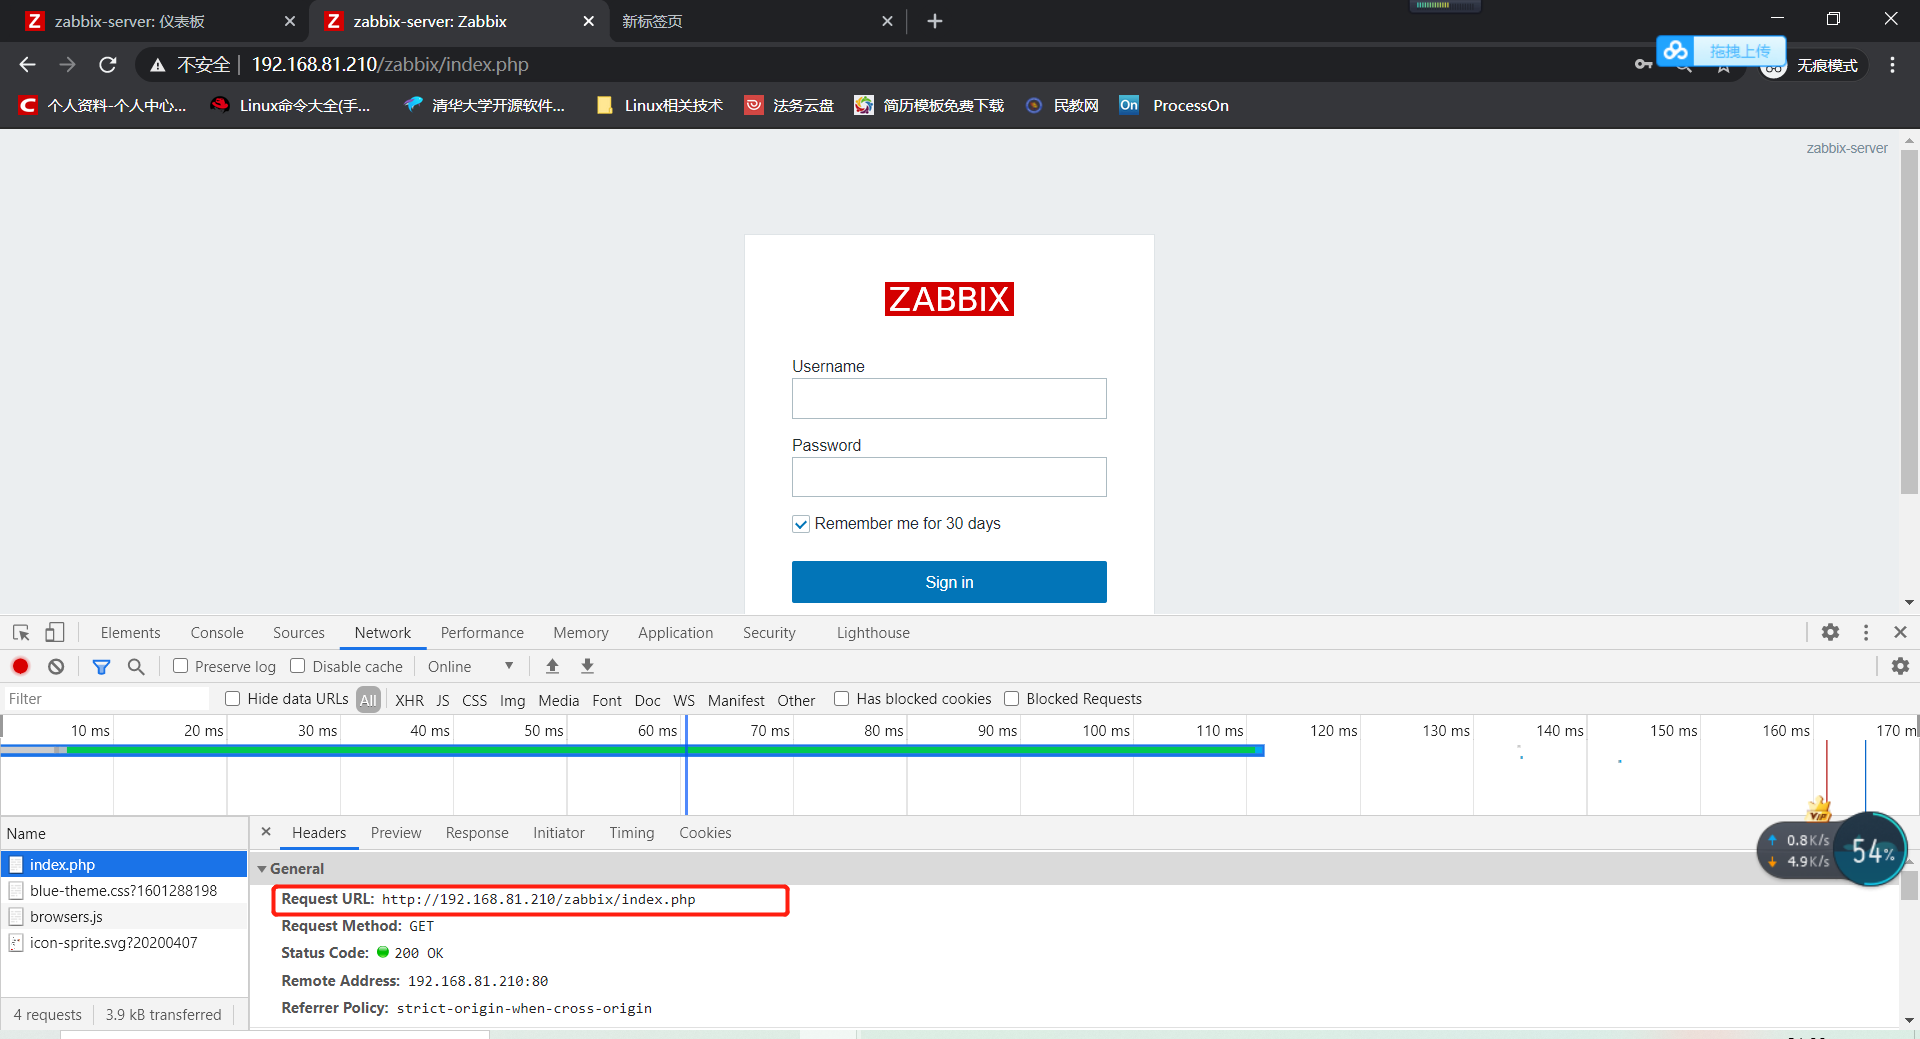Open the Timing tab
The image size is (1920, 1039).
pos(632,833)
